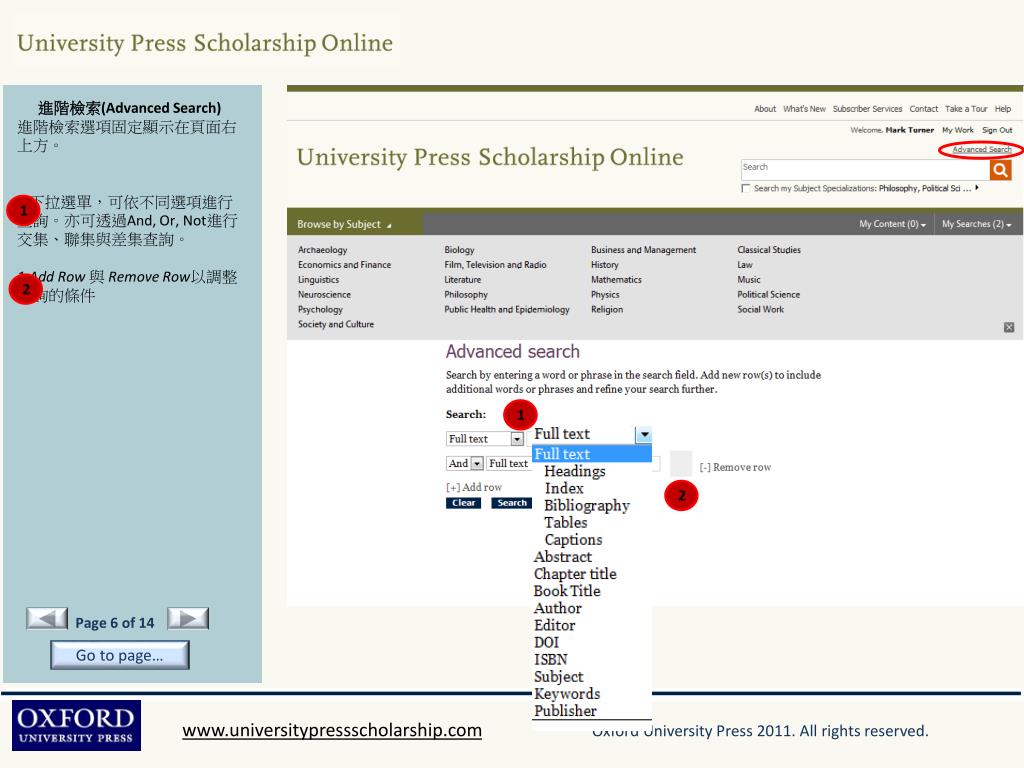
Task: Click Add row link
Action: tap(474, 487)
